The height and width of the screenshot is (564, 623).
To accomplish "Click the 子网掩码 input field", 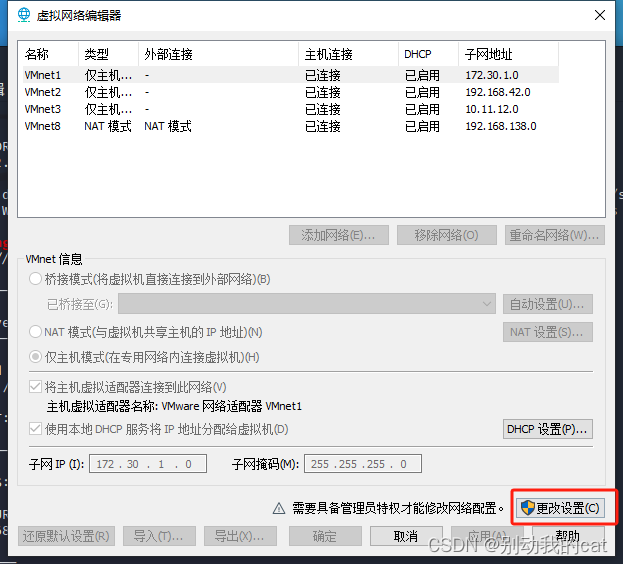I will [363, 464].
